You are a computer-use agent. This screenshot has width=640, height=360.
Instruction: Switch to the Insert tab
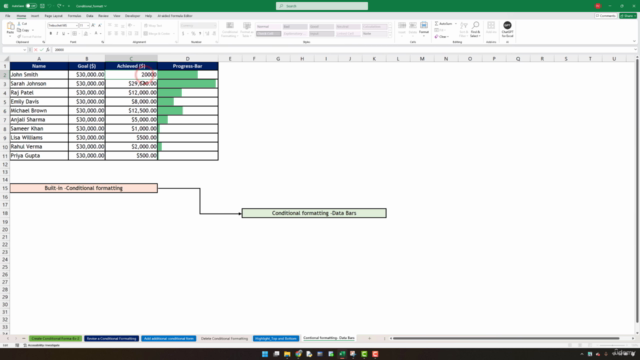[x=35, y=16]
